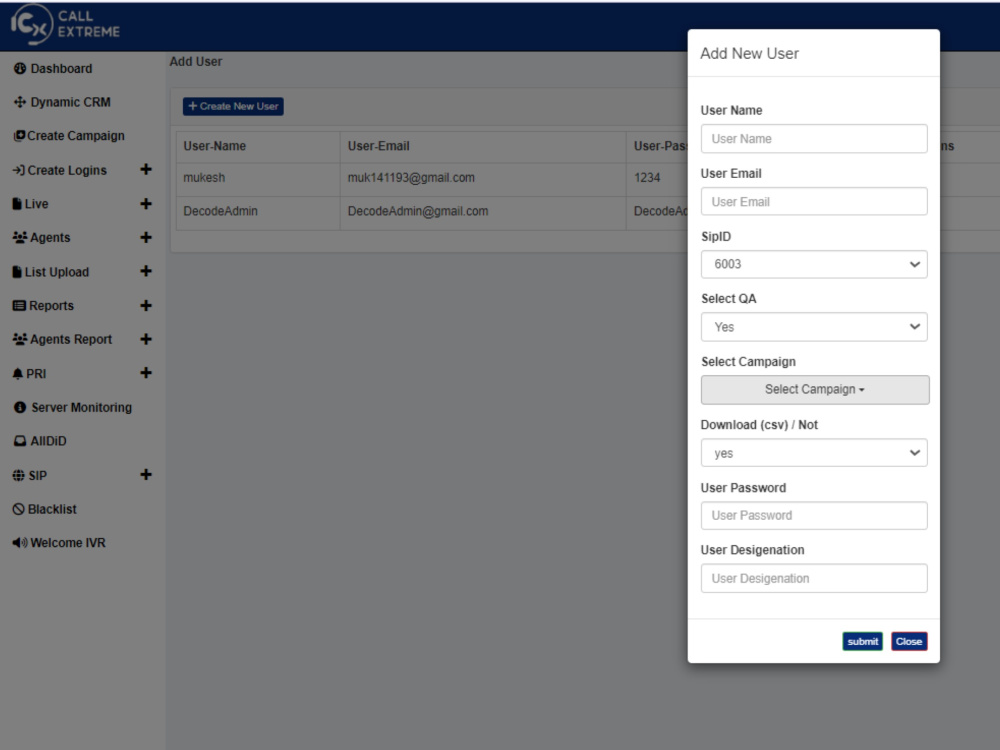Click the AllDiD inbox icon
The width and height of the screenshot is (1000, 750).
[x=20, y=441]
